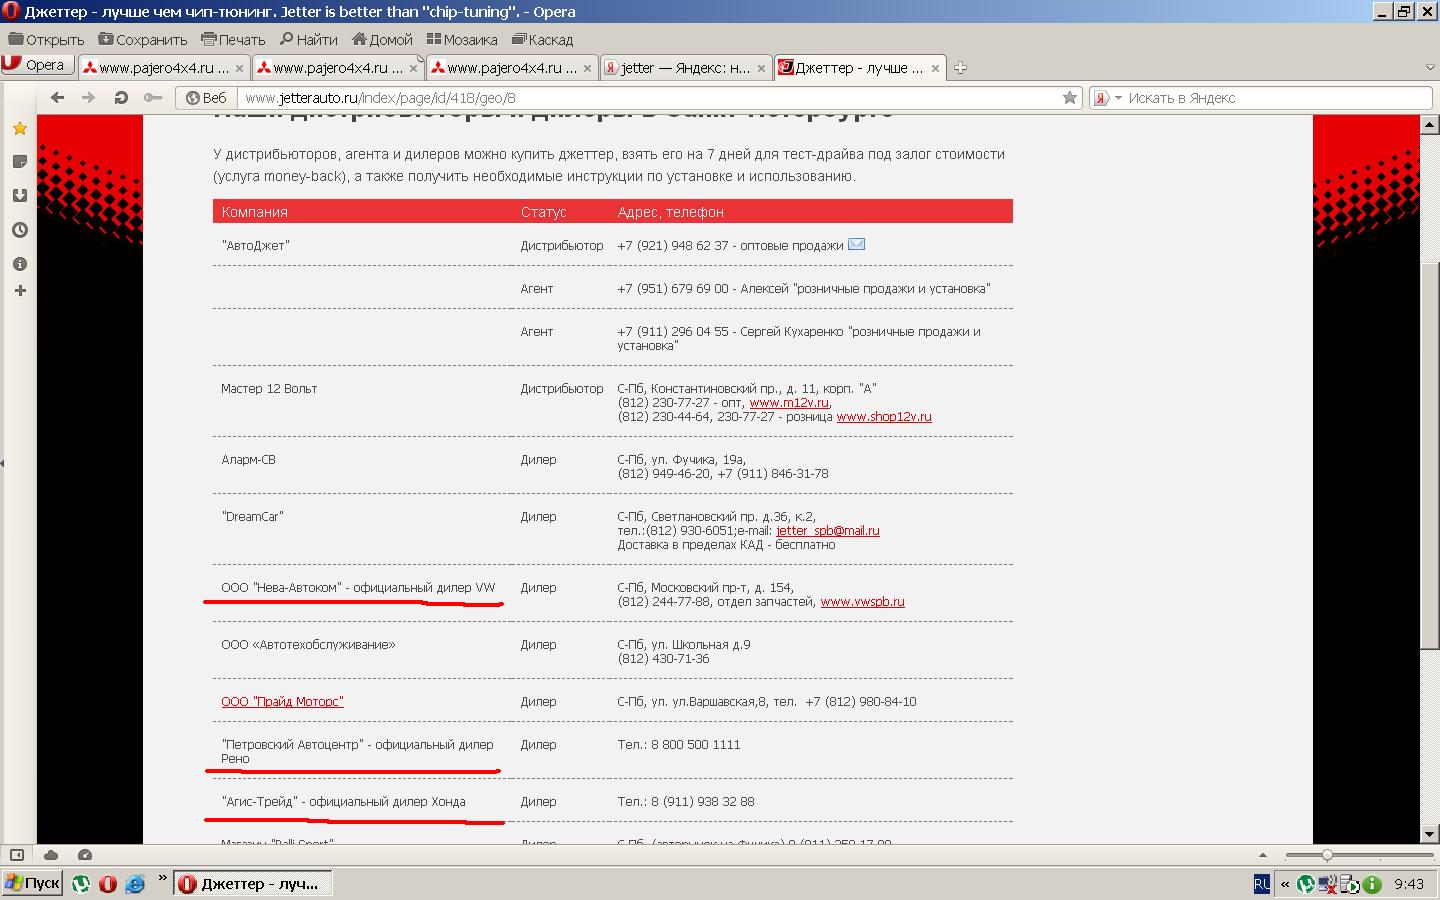This screenshot has height=900, width=1440.
Task: Open the Opera main menu button
Action: coord(37,65)
